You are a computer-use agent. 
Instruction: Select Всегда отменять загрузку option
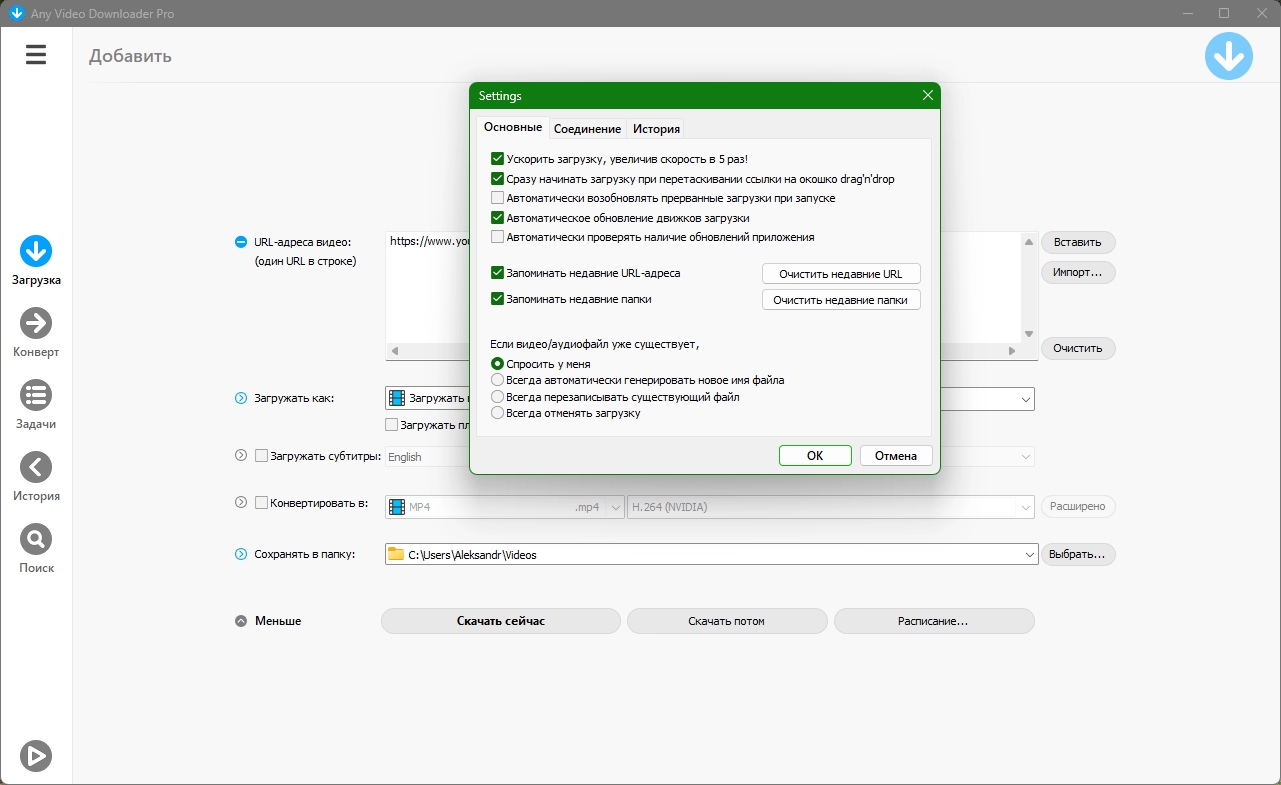[x=497, y=413]
